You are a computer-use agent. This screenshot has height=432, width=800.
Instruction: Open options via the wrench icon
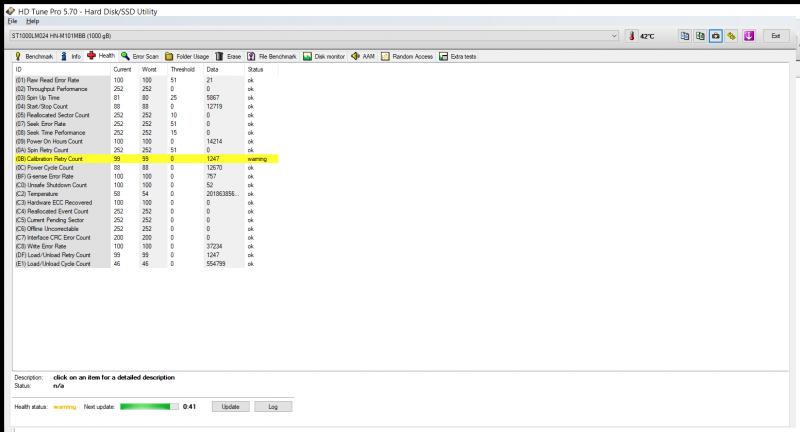(x=732, y=36)
